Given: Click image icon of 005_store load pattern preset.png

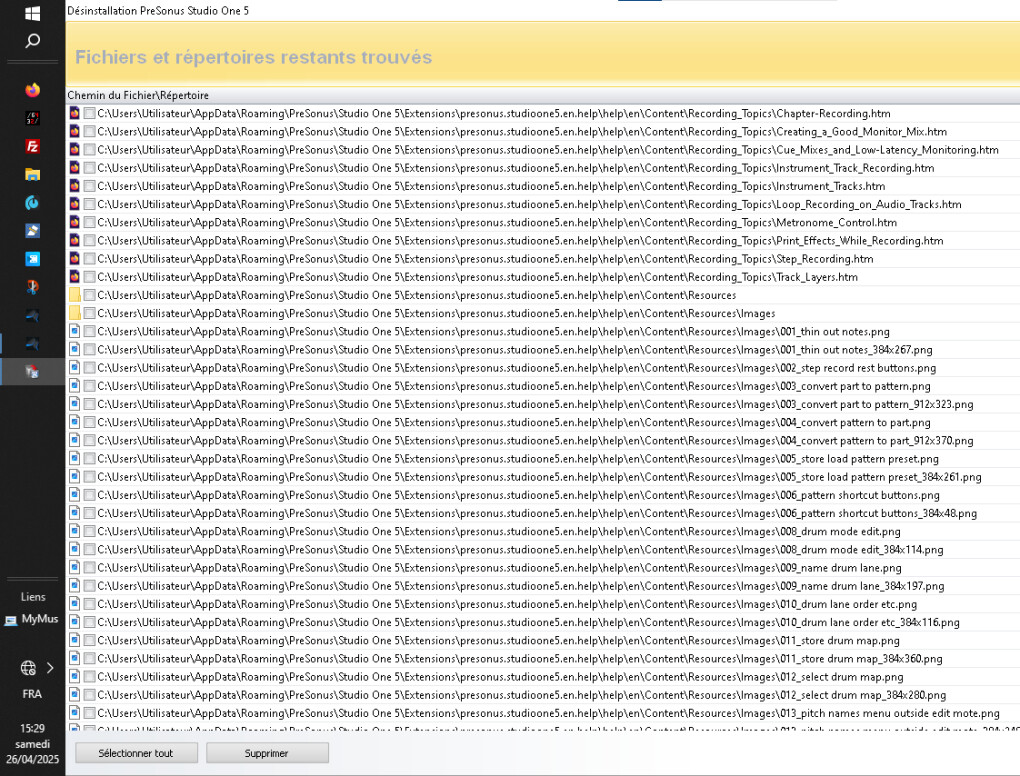Looking at the screenshot, I should (x=75, y=459).
